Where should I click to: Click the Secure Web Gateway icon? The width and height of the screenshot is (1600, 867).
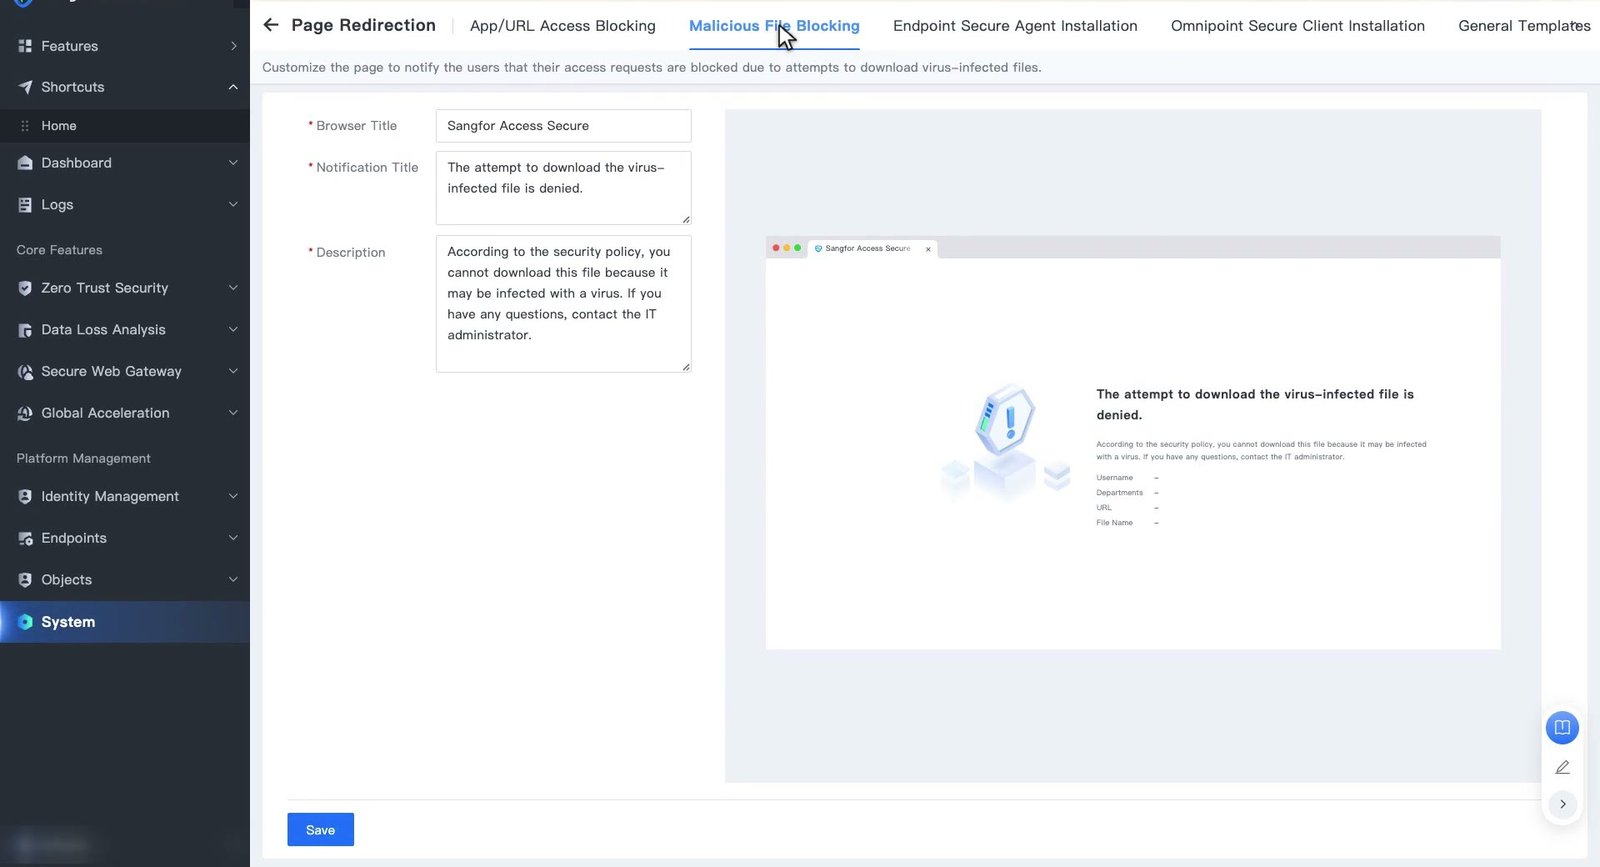[x=25, y=372]
